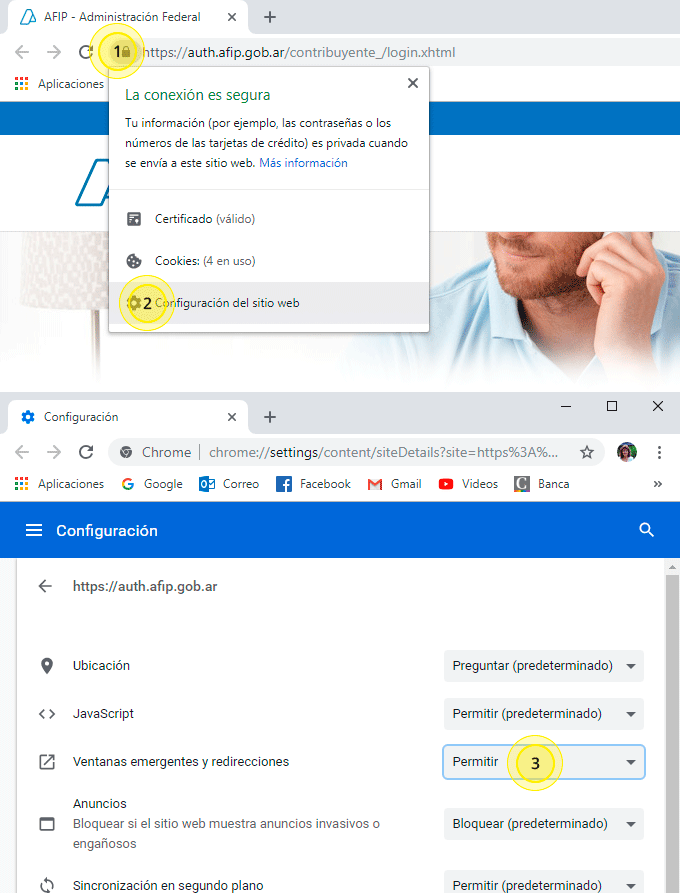The height and width of the screenshot is (893, 680).
Task: Expand the Anuncios Bloquear dropdown
Action: tap(543, 824)
